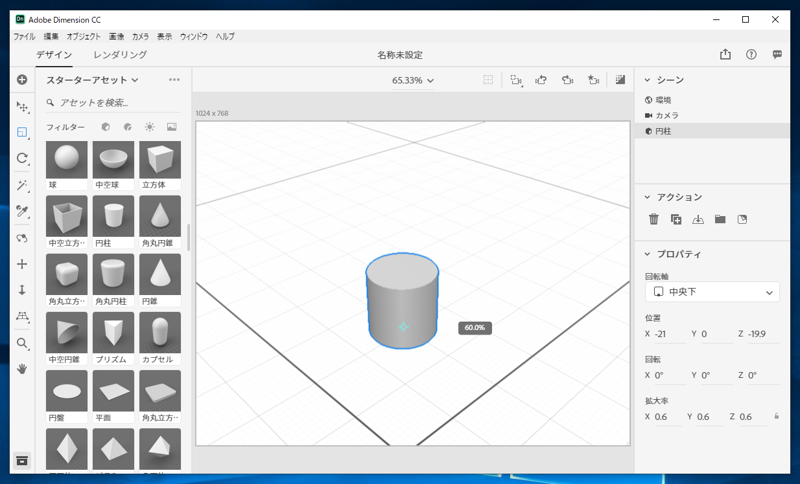Click the move to ground icon
Viewport: 800px width, 484px height.
(698, 219)
